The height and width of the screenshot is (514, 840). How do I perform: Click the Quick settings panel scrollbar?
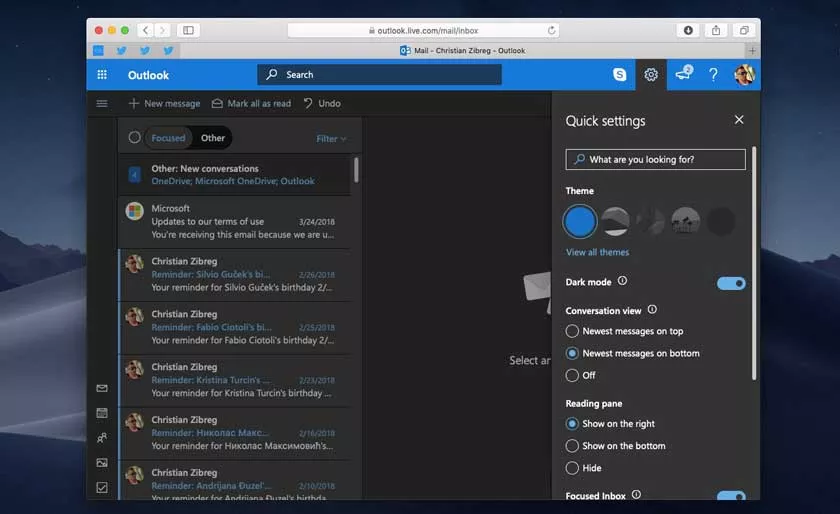(754, 263)
